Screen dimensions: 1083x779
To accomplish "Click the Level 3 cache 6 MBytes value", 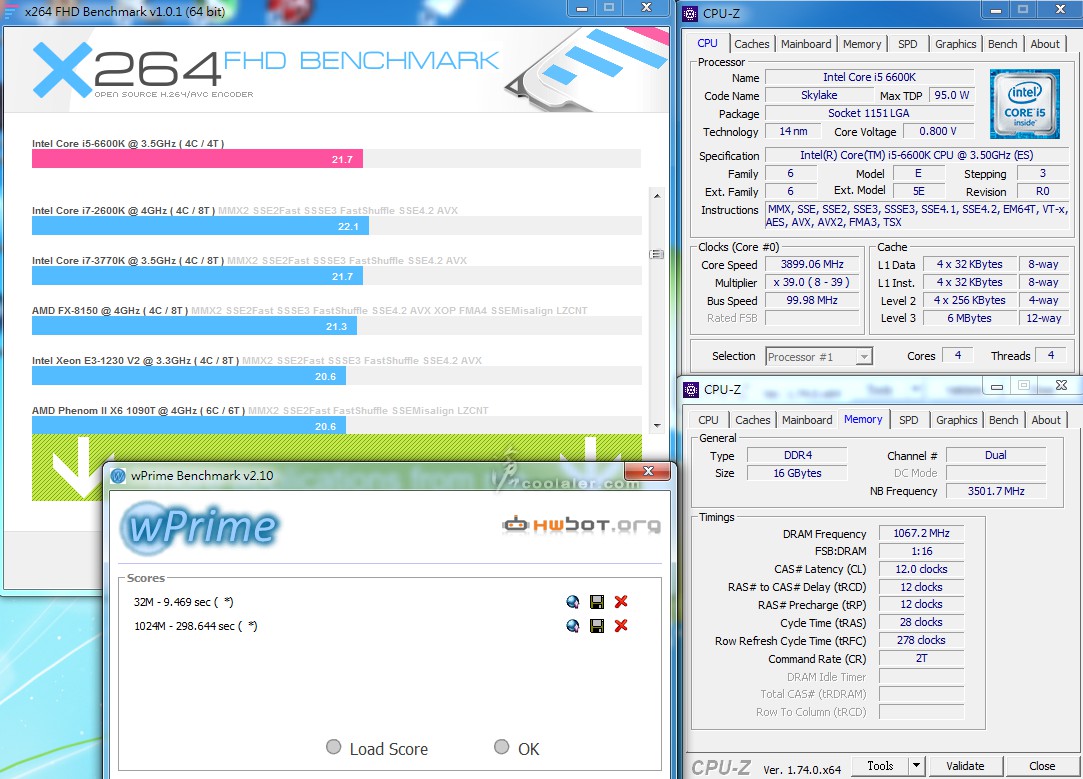I will (x=969, y=318).
